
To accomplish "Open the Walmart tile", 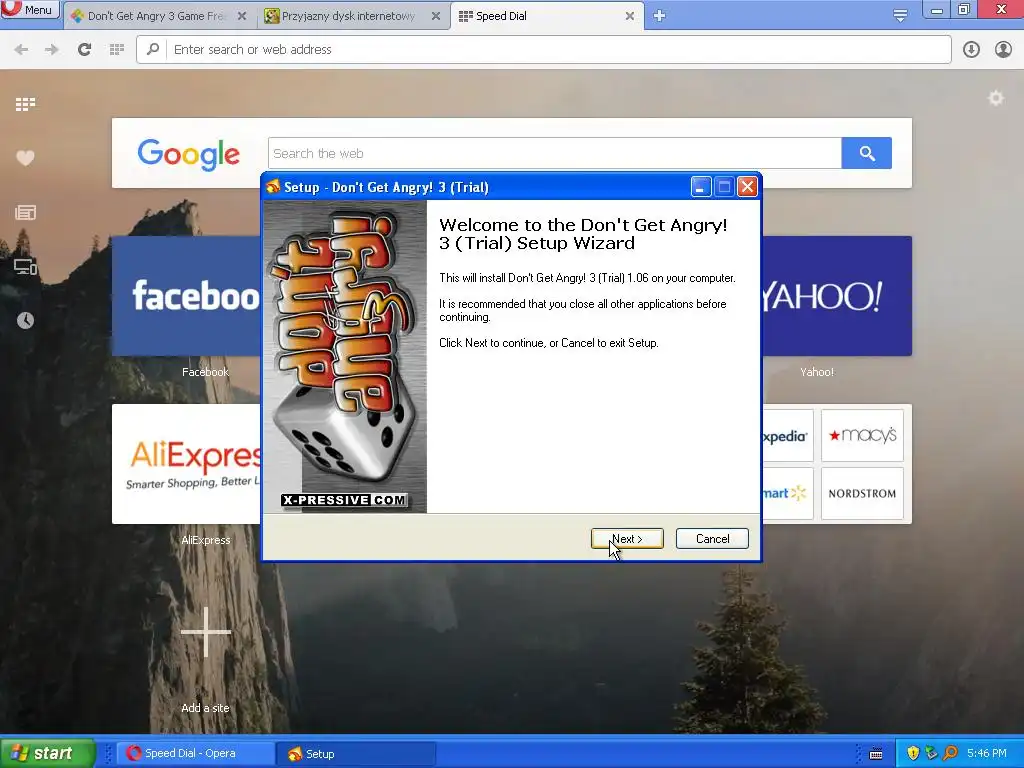I will pos(788,494).
